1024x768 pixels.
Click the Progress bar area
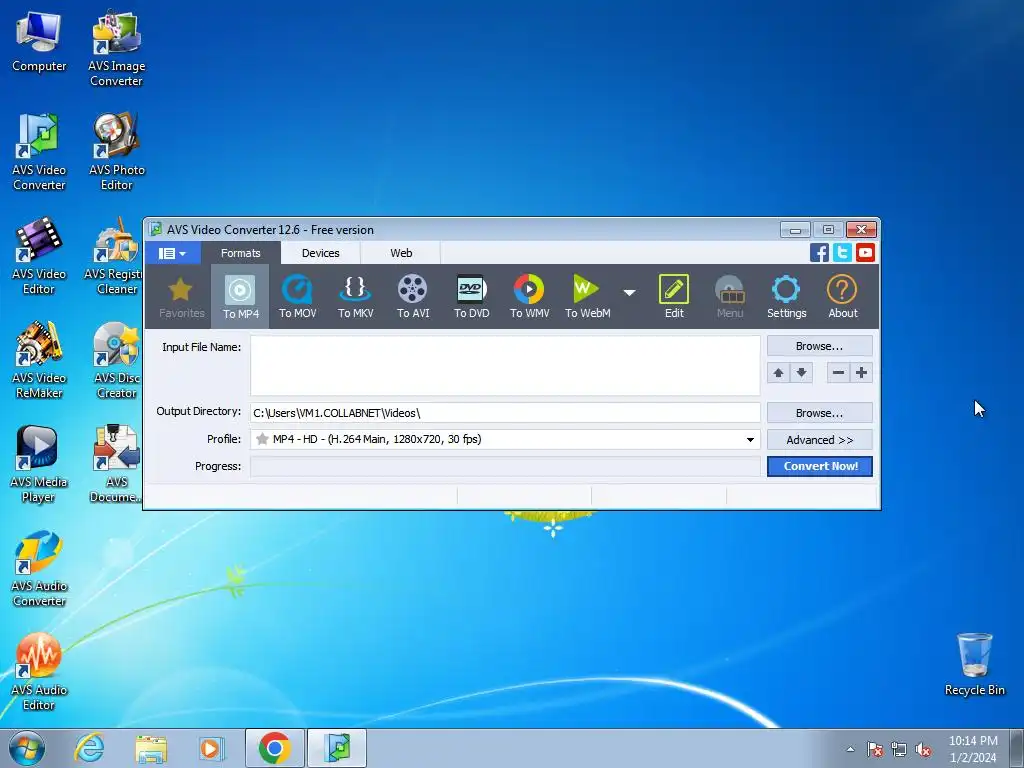(x=505, y=466)
